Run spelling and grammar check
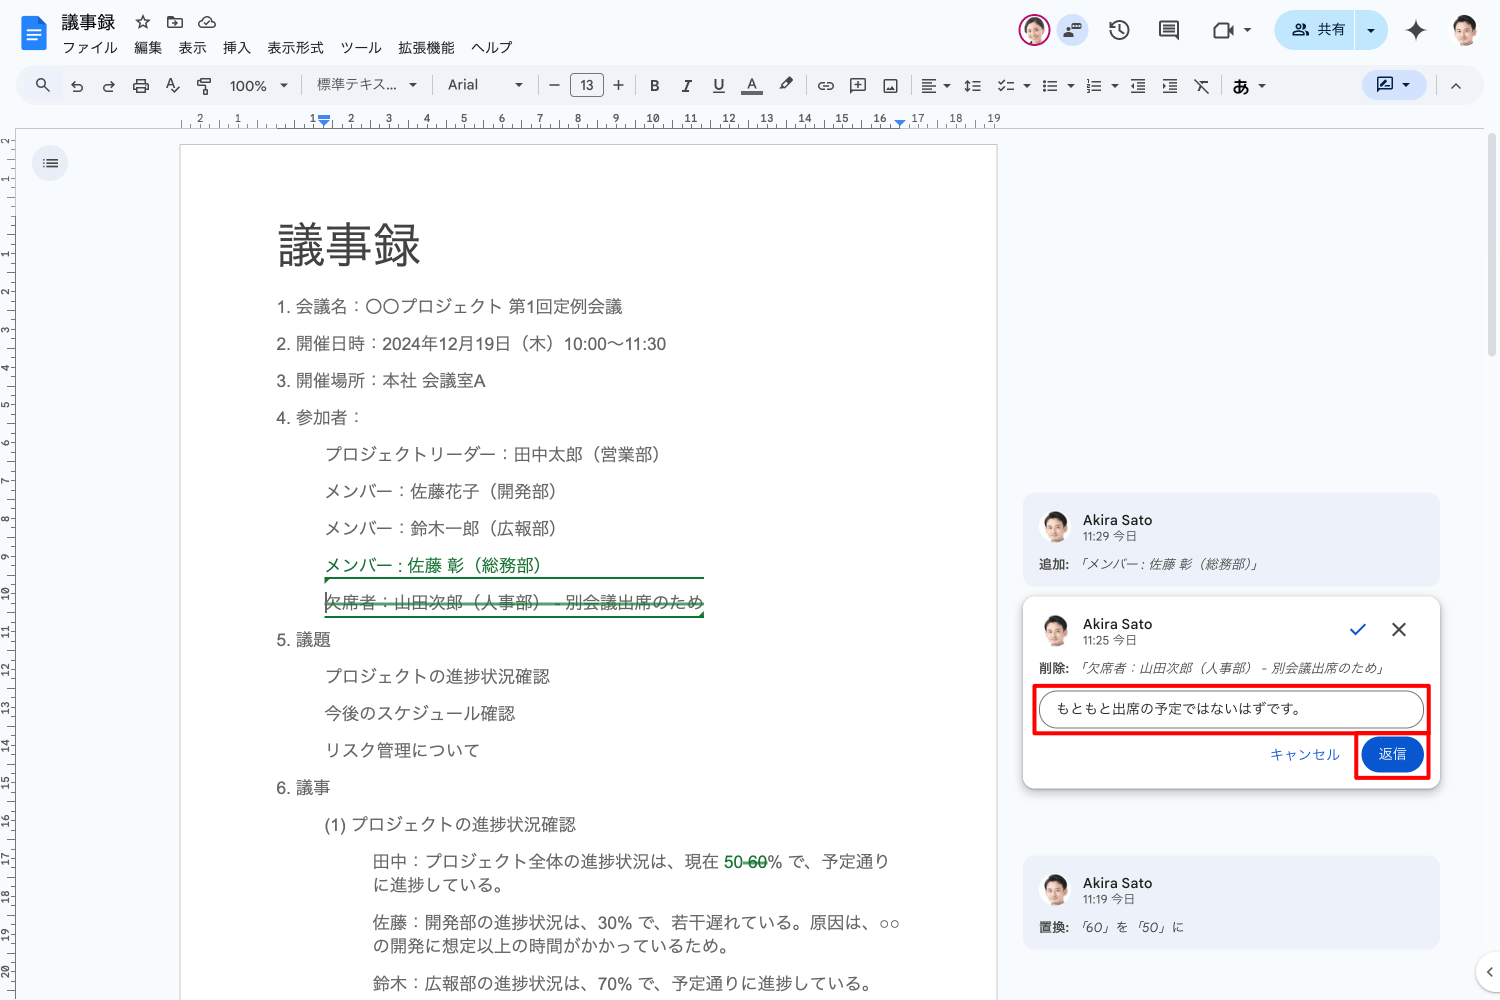Viewport: 1500px width, 1000px height. (173, 86)
